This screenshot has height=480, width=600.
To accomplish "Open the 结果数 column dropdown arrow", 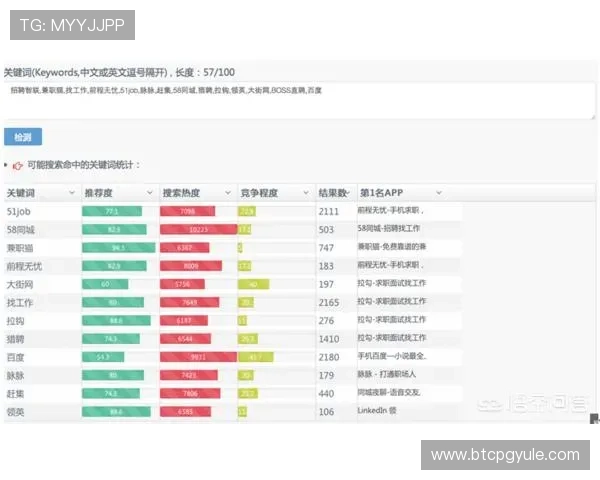I will (347, 193).
